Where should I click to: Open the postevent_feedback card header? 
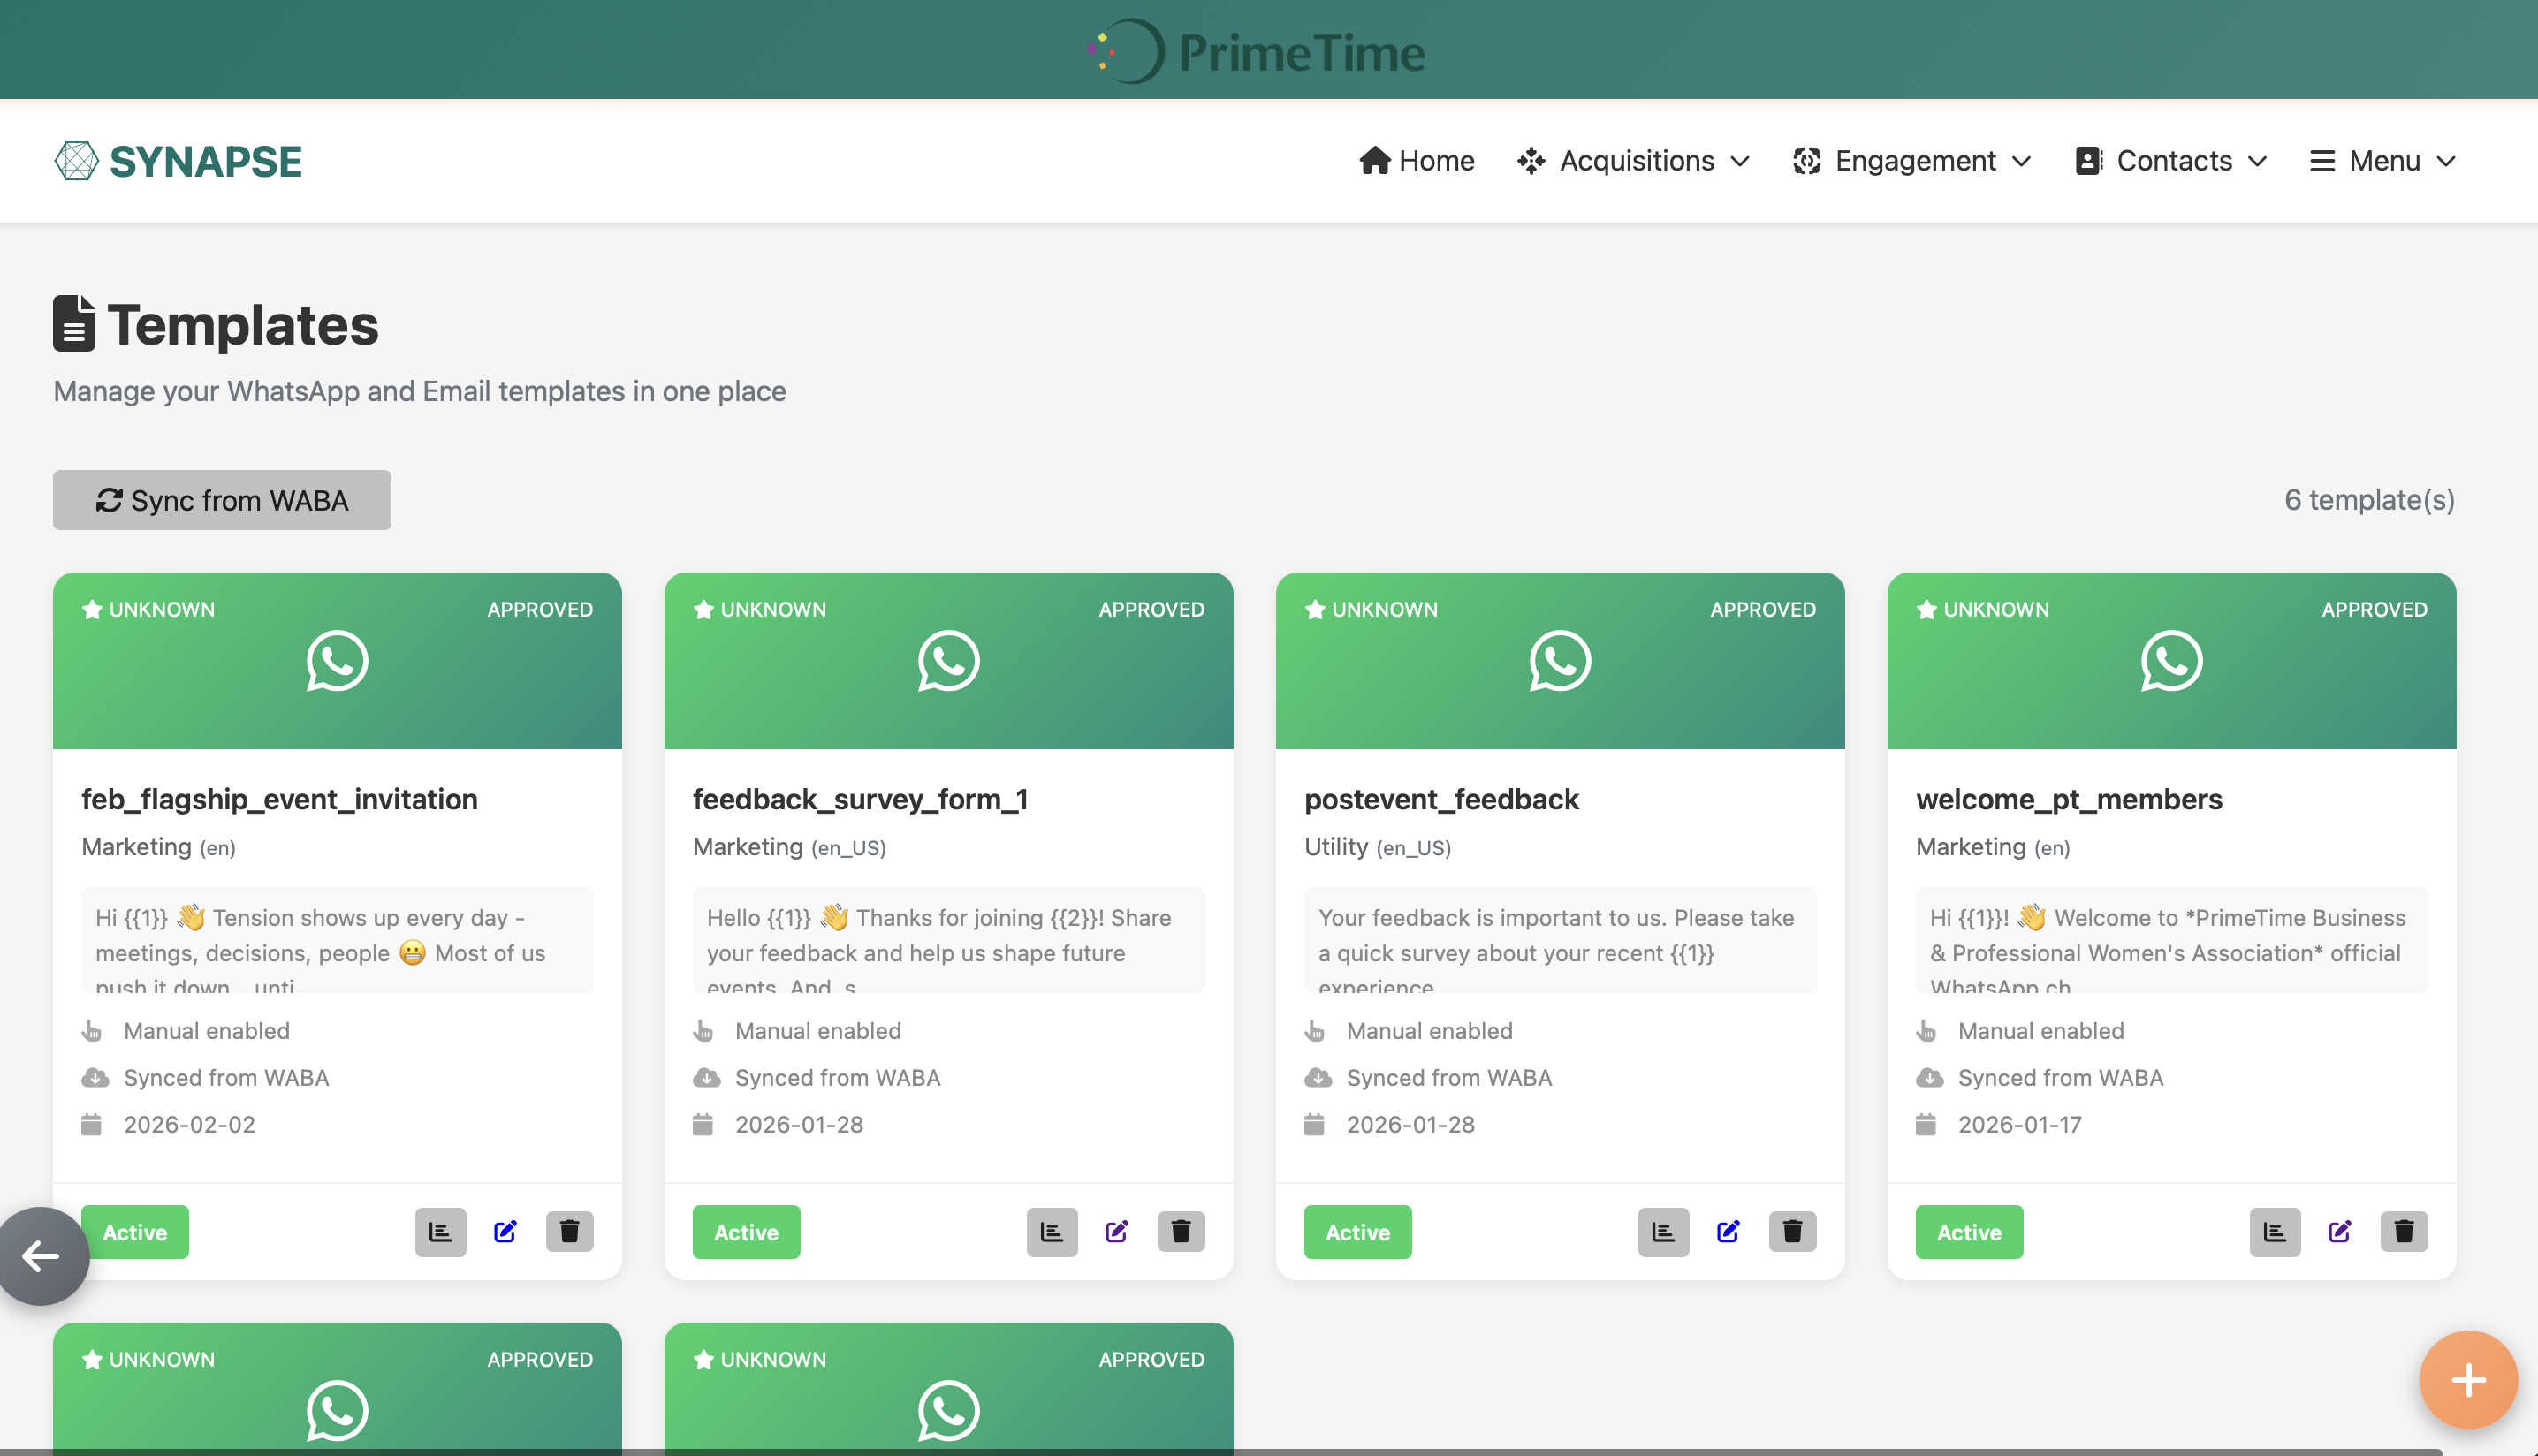1559,660
